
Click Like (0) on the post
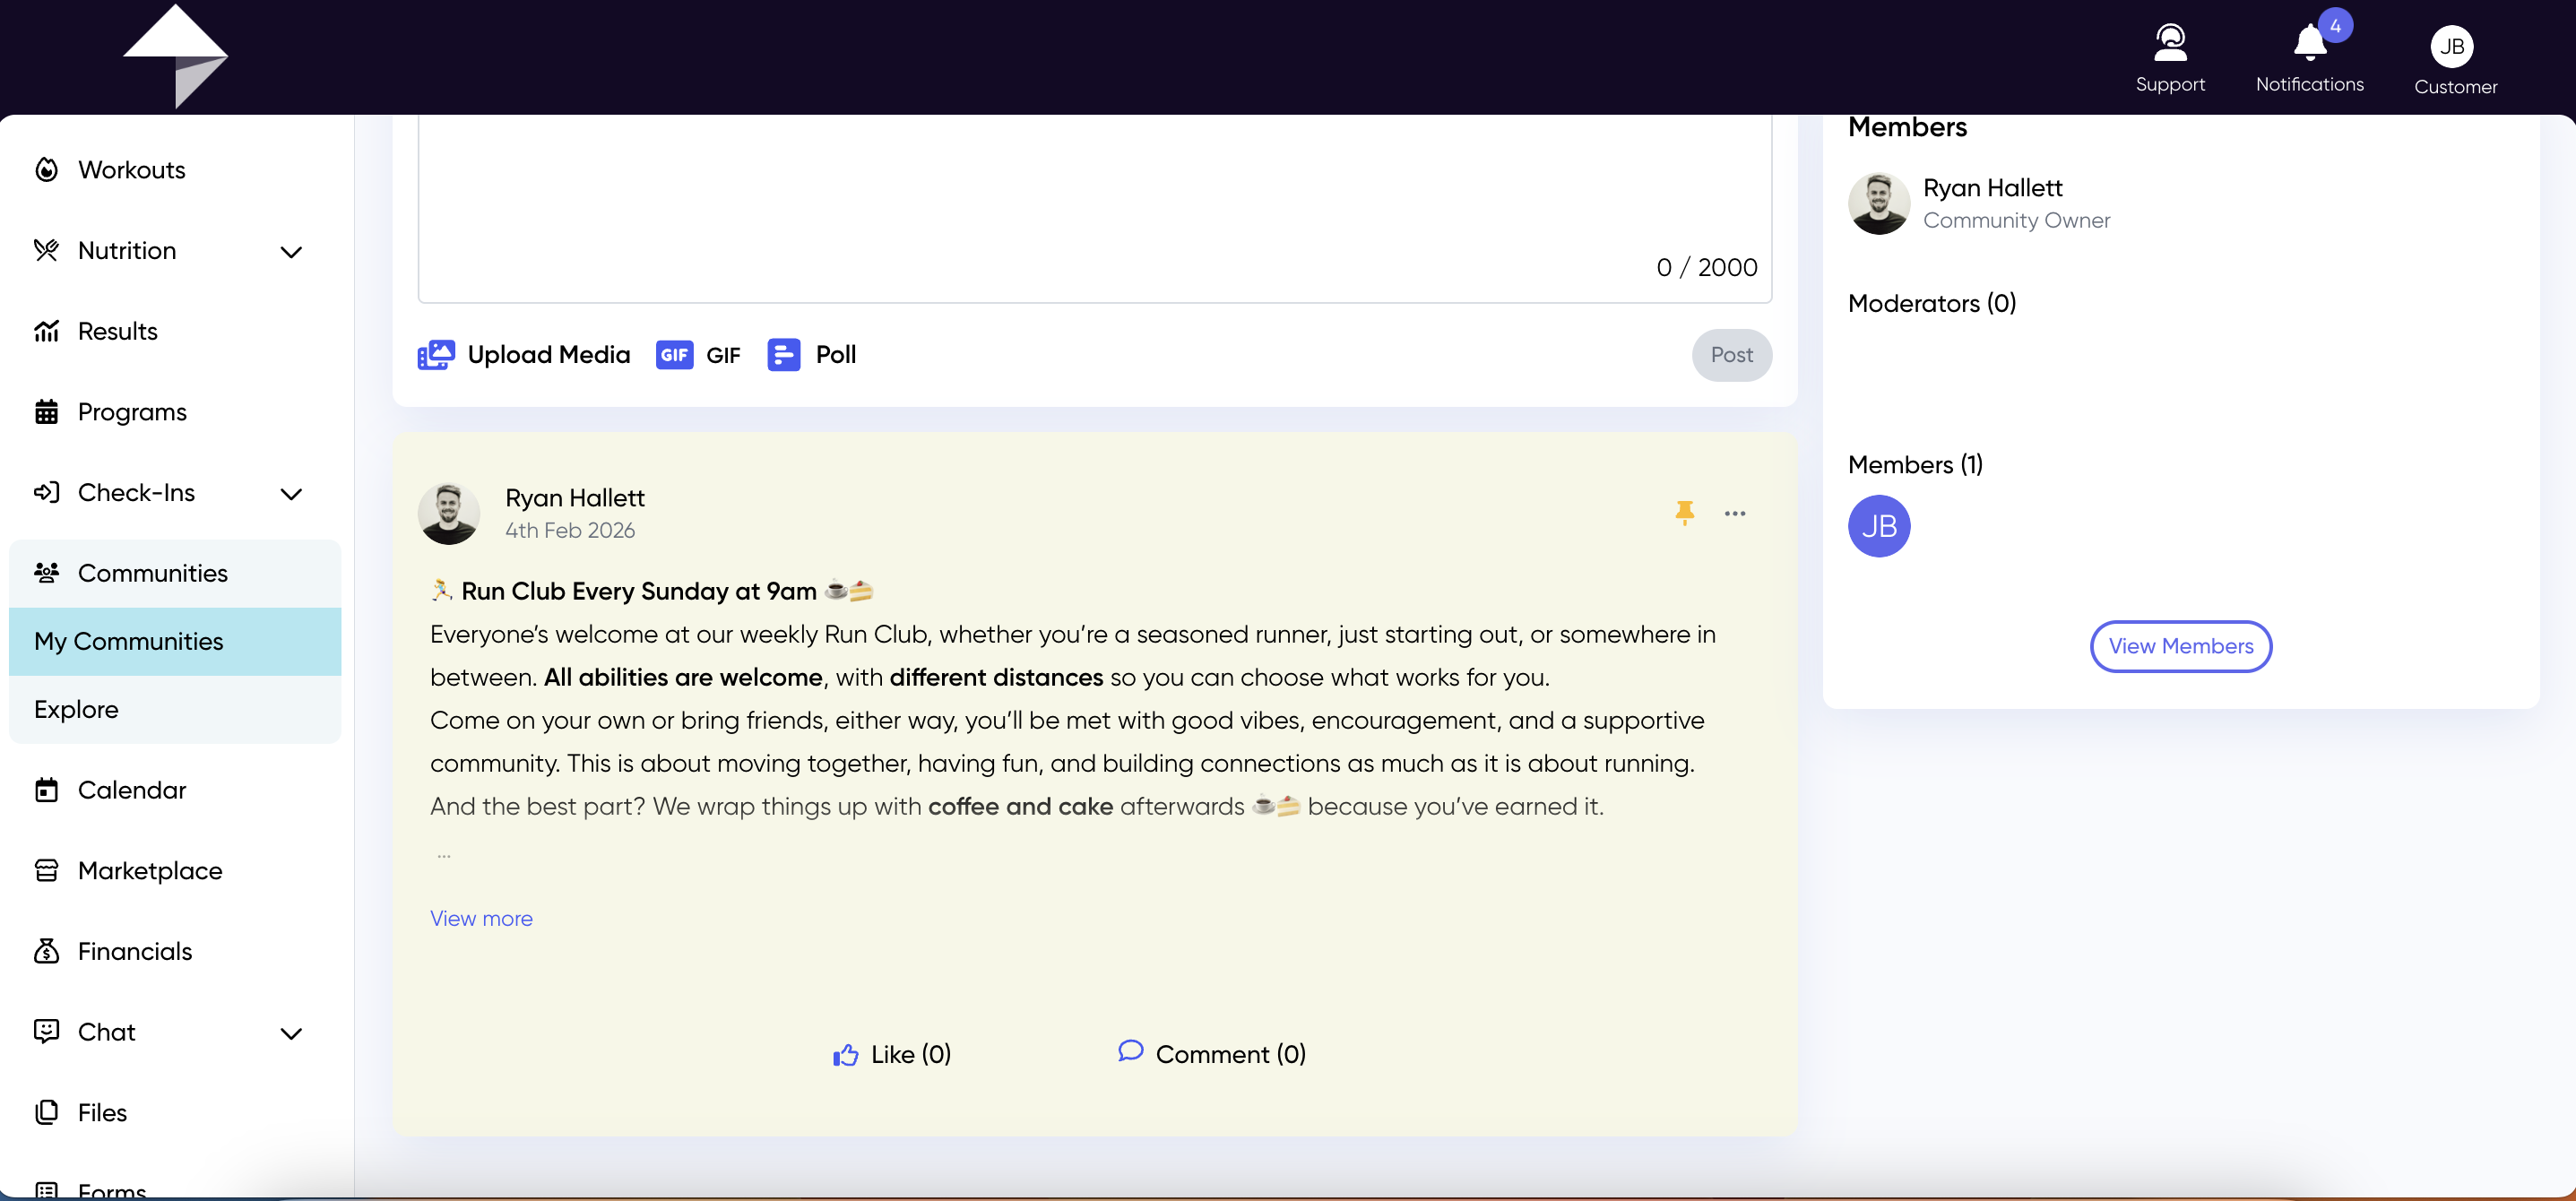tap(892, 1054)
